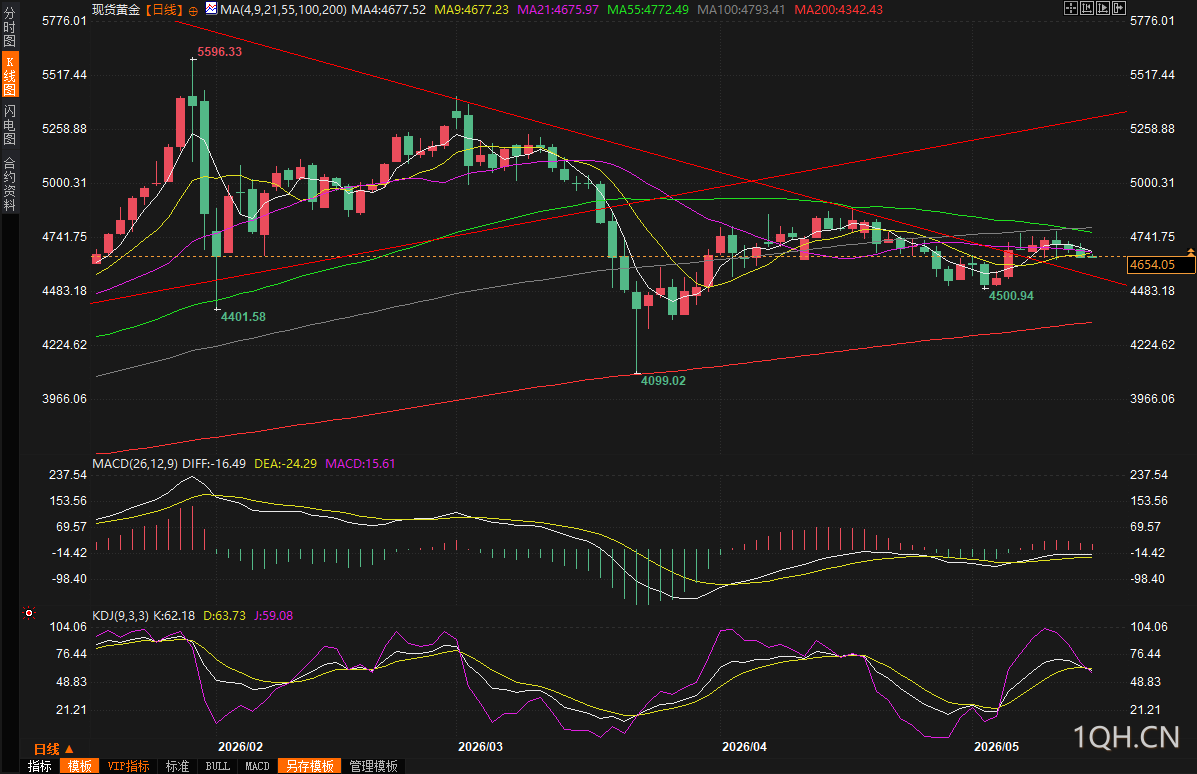Image resolution: width=1197 pixels, height=774 pixels.
Task: Switch to the 分时图 side tab
Action: point(9,27)
